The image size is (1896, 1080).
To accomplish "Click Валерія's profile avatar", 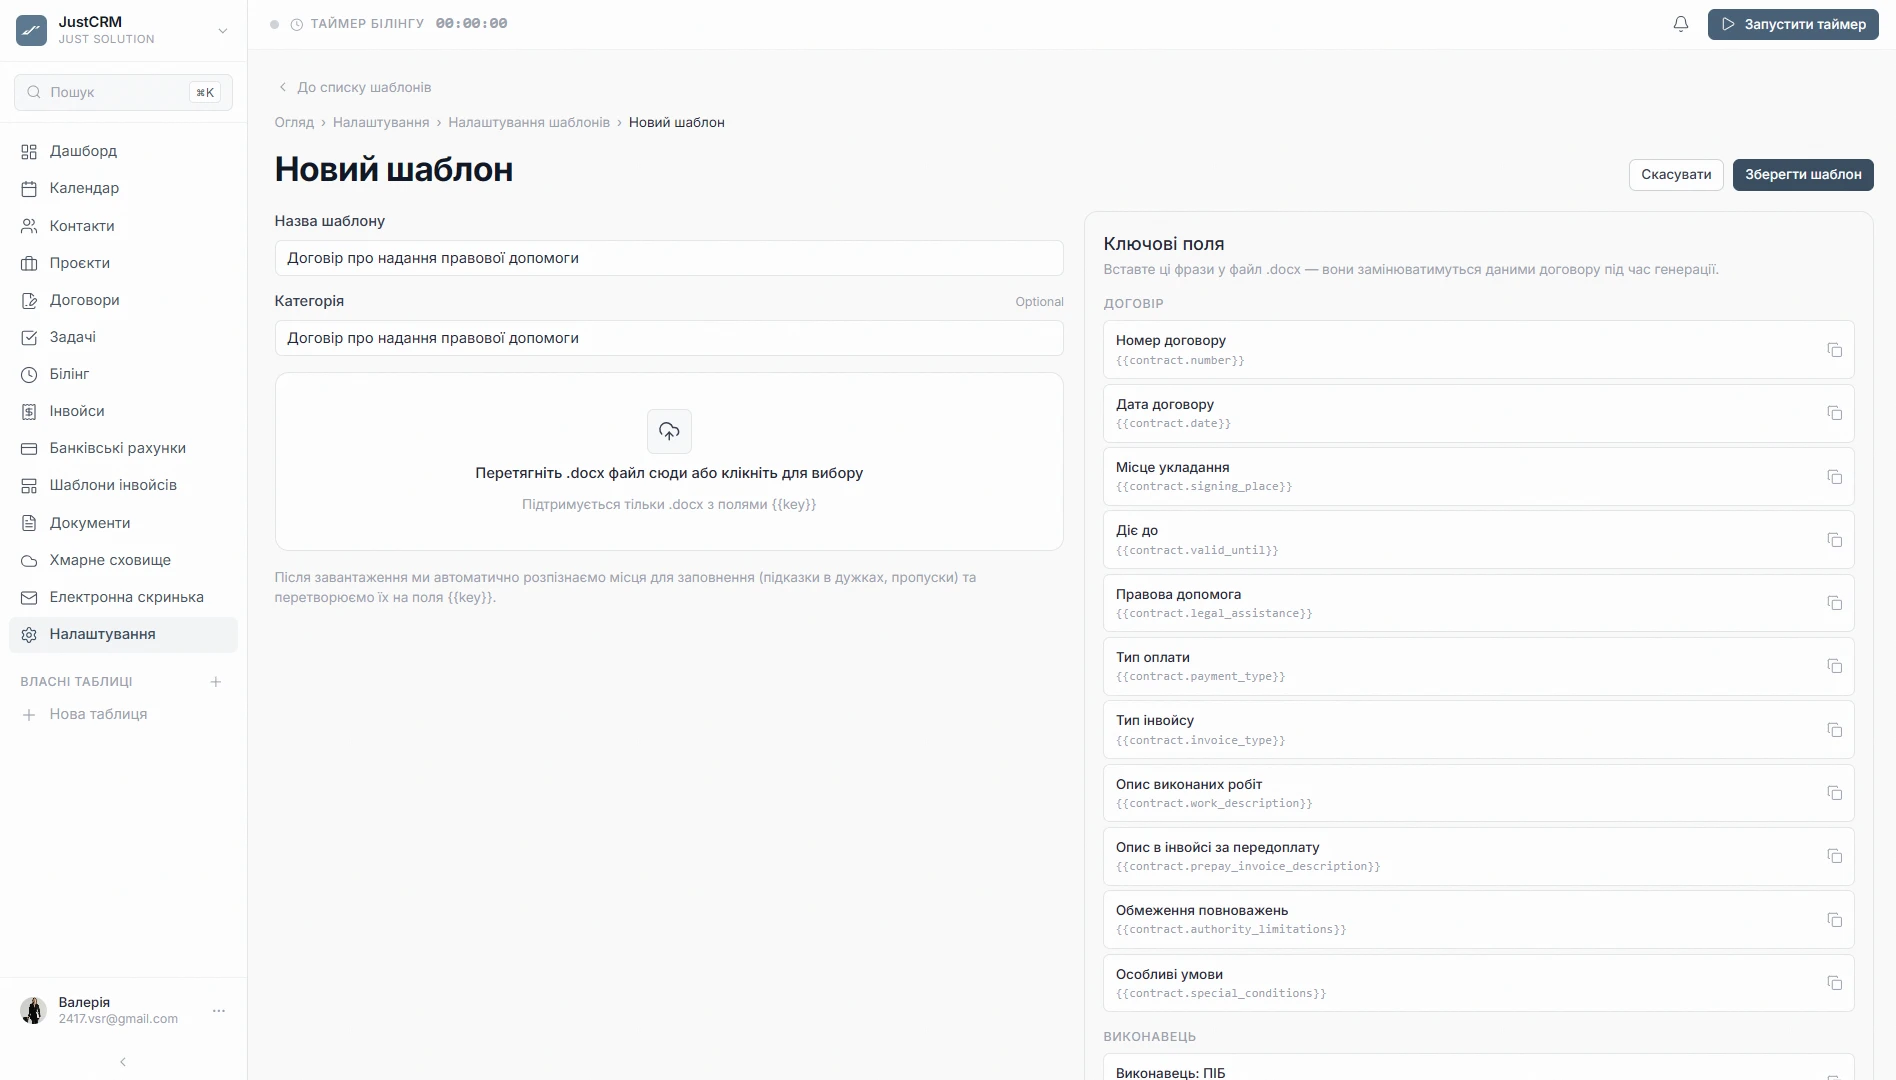I will (x=33, y=1010).
